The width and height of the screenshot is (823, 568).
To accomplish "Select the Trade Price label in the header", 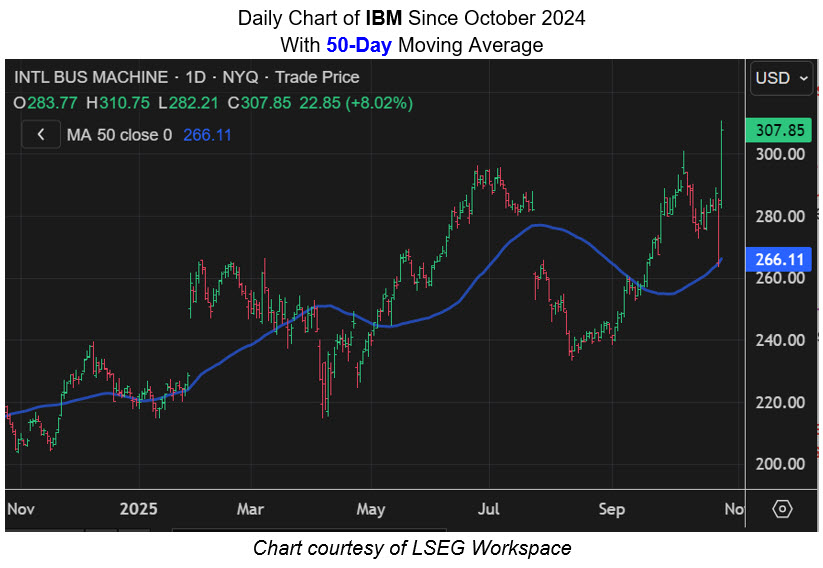I will pos(317,77).
